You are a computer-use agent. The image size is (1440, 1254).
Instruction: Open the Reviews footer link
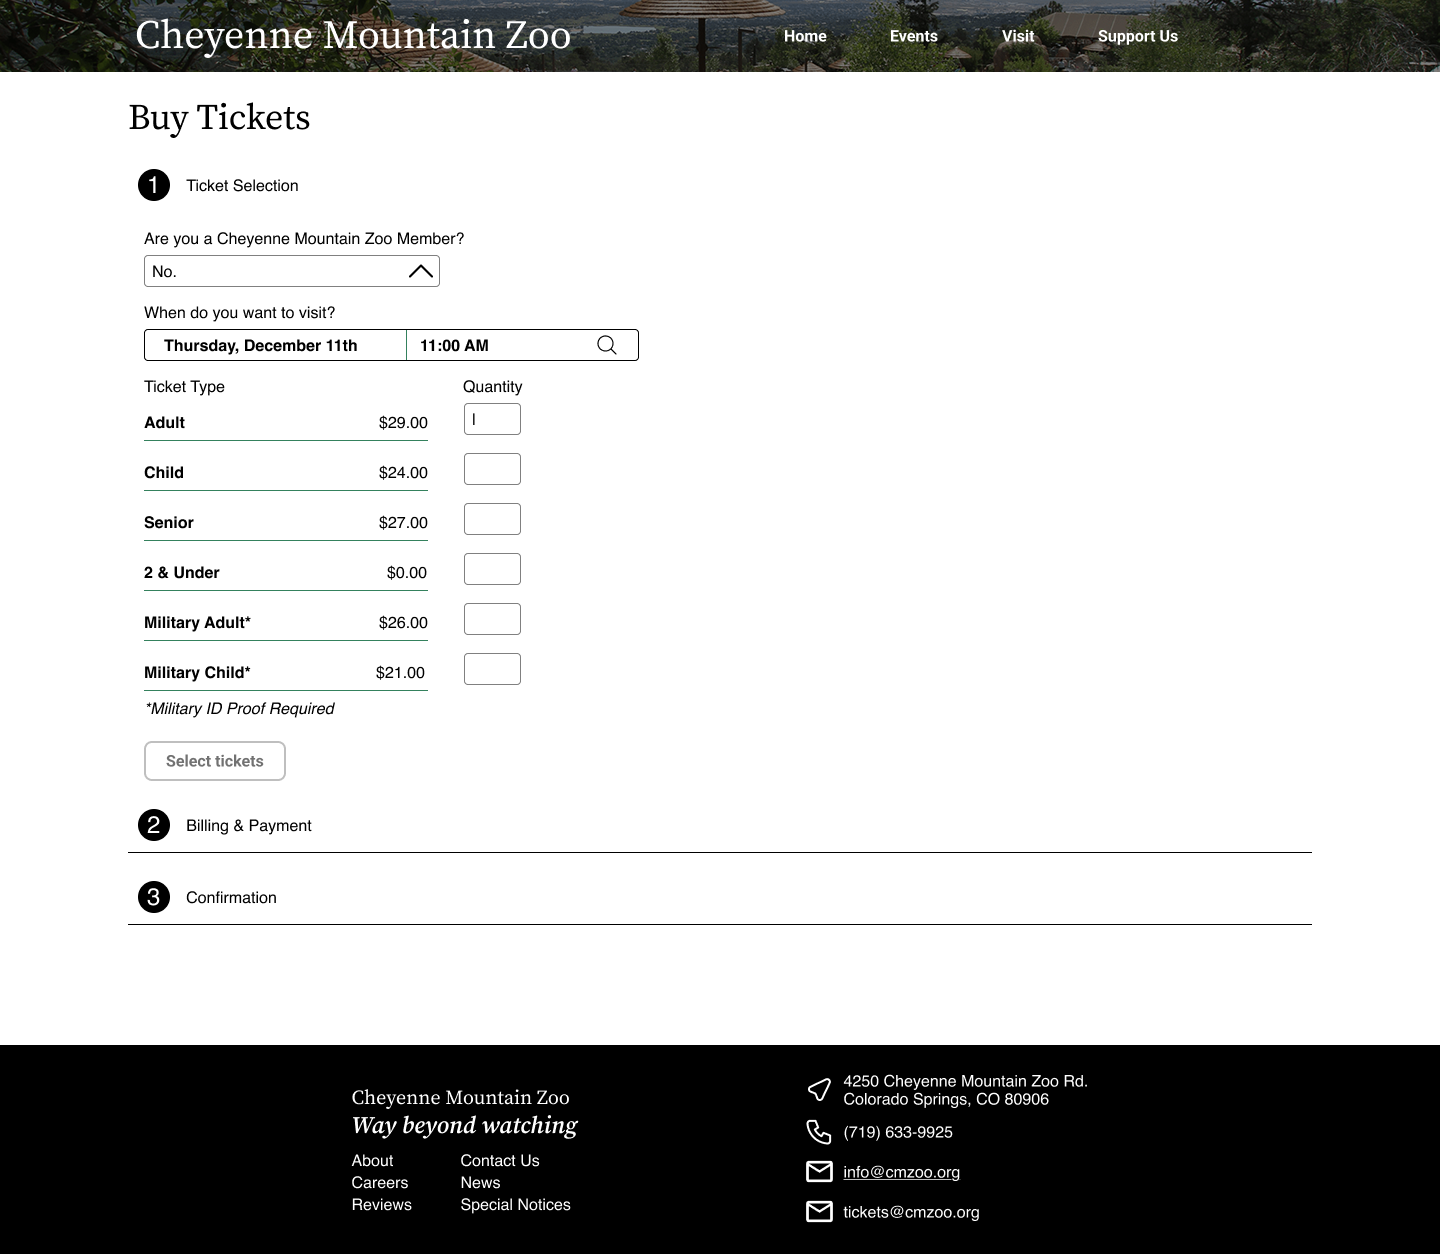coord(382,1204)
